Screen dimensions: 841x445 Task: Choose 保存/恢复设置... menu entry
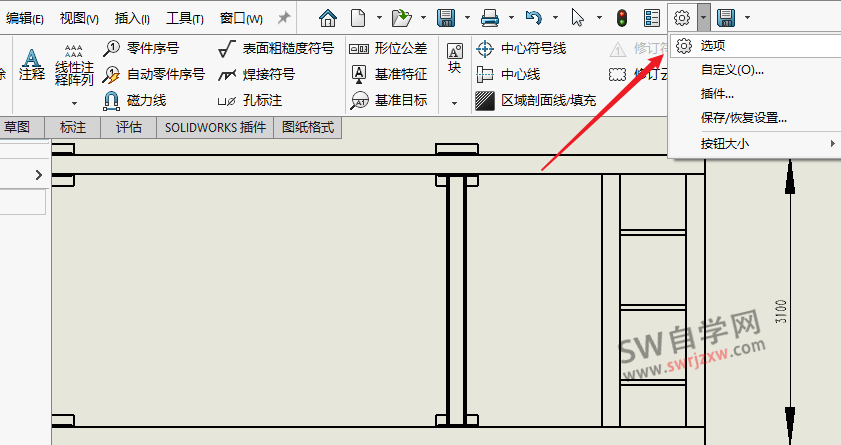click(743, 118)
